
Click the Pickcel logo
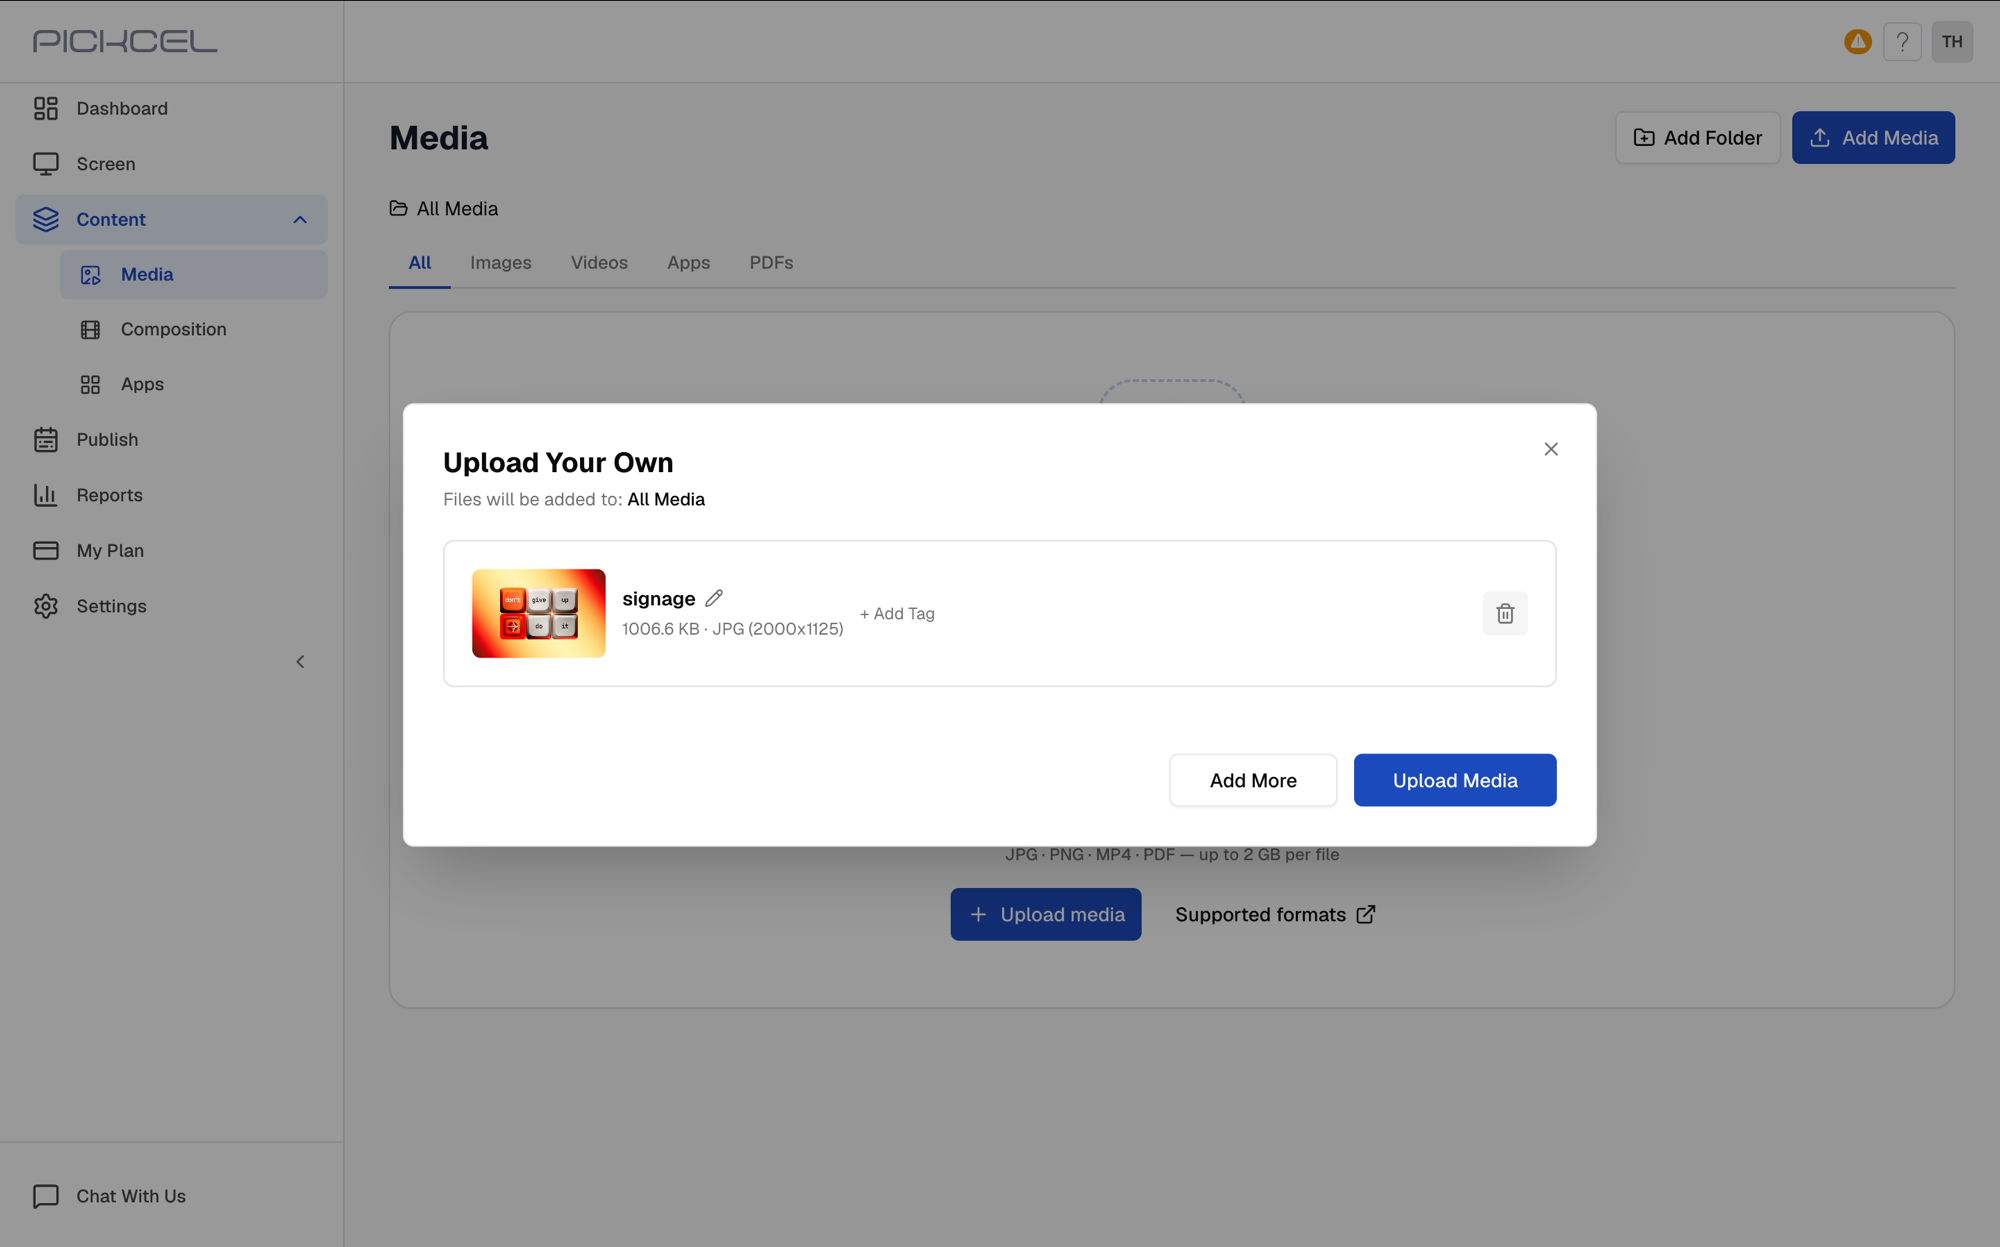[x=125, y=41]
